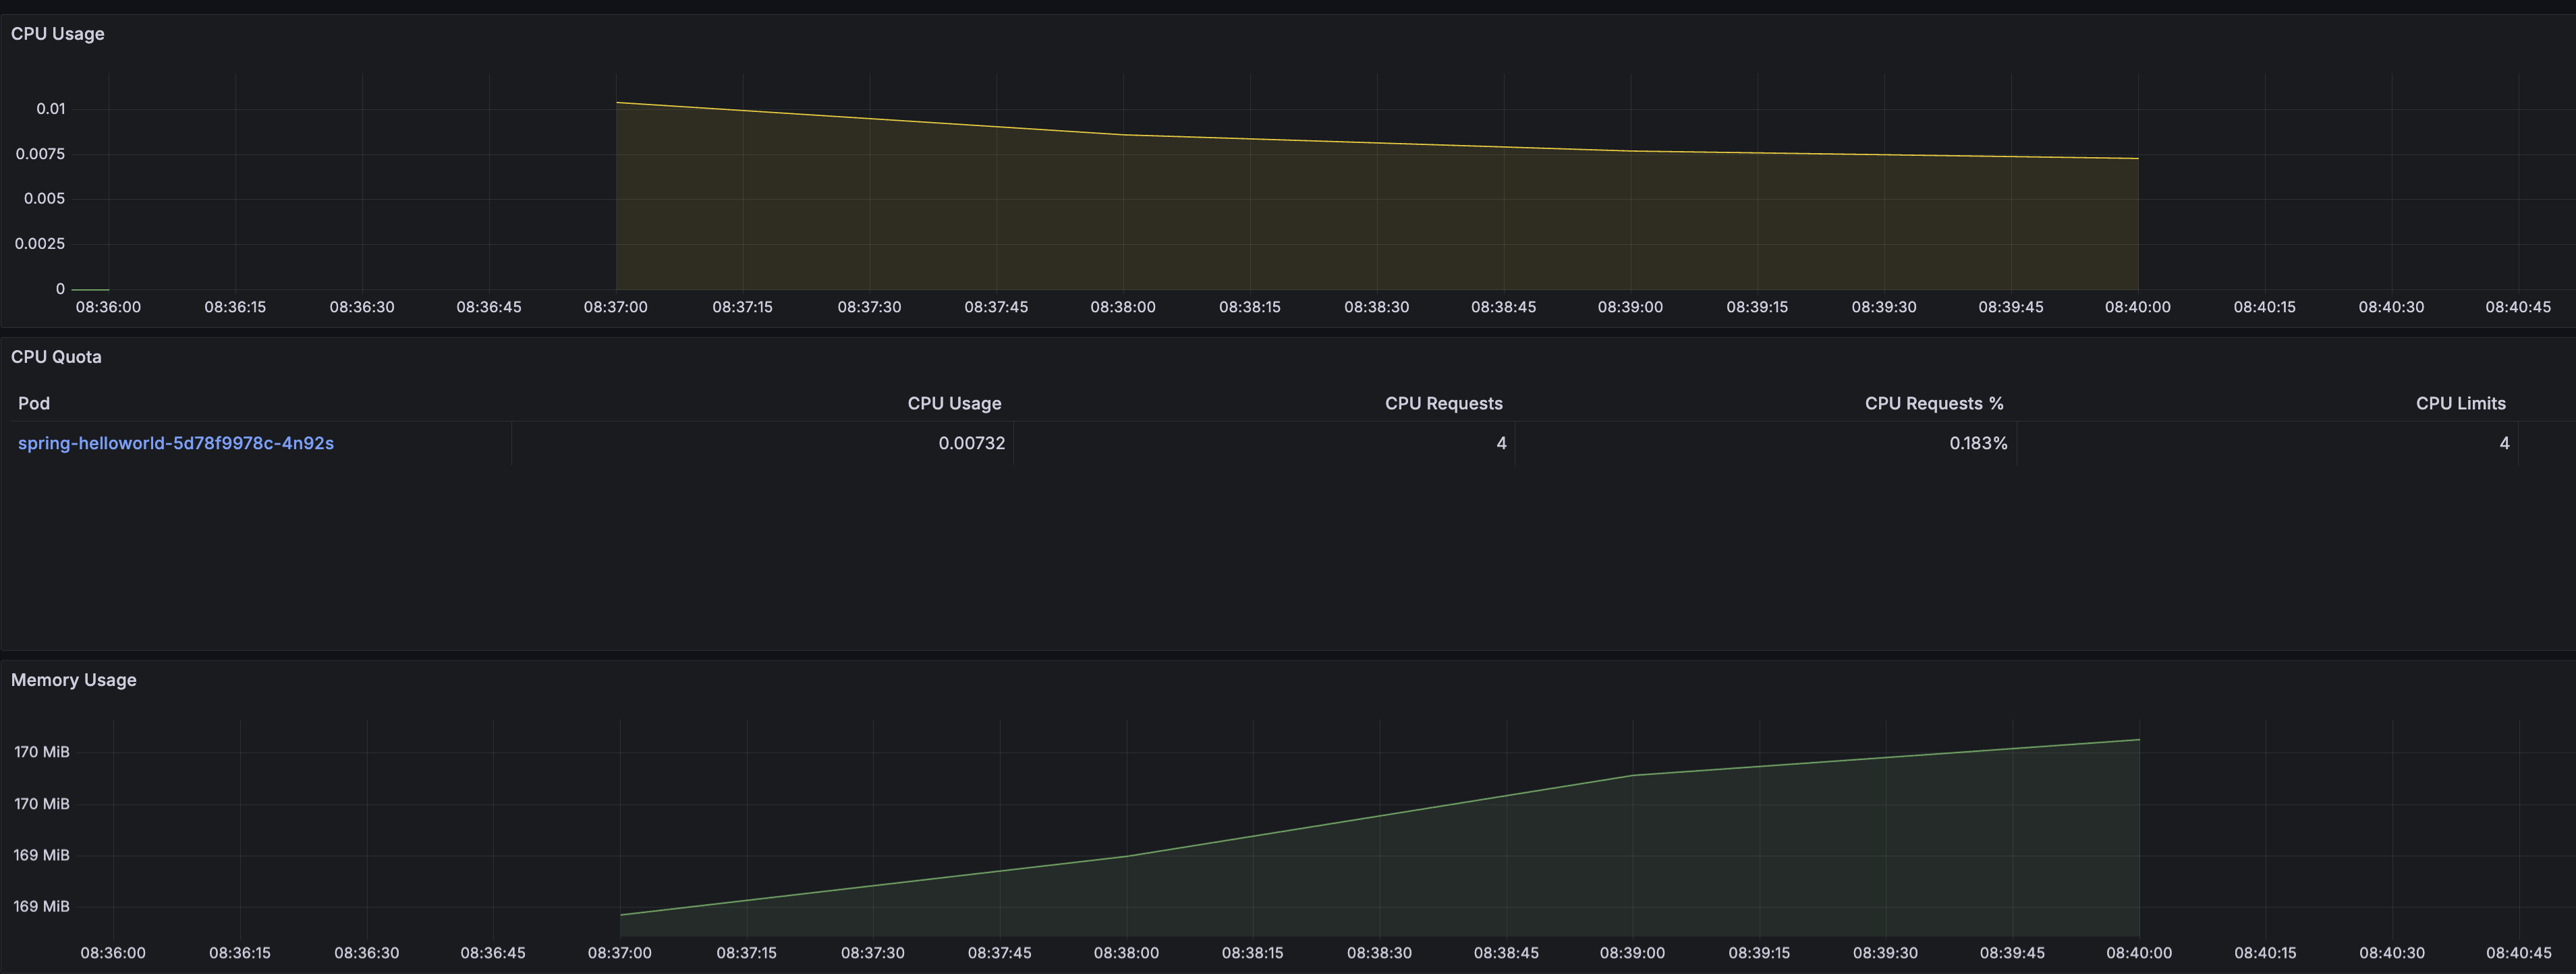Sort by the CPU Limits column header
The width and height of the screenshot is (2576, 974).
point(2460,403)
